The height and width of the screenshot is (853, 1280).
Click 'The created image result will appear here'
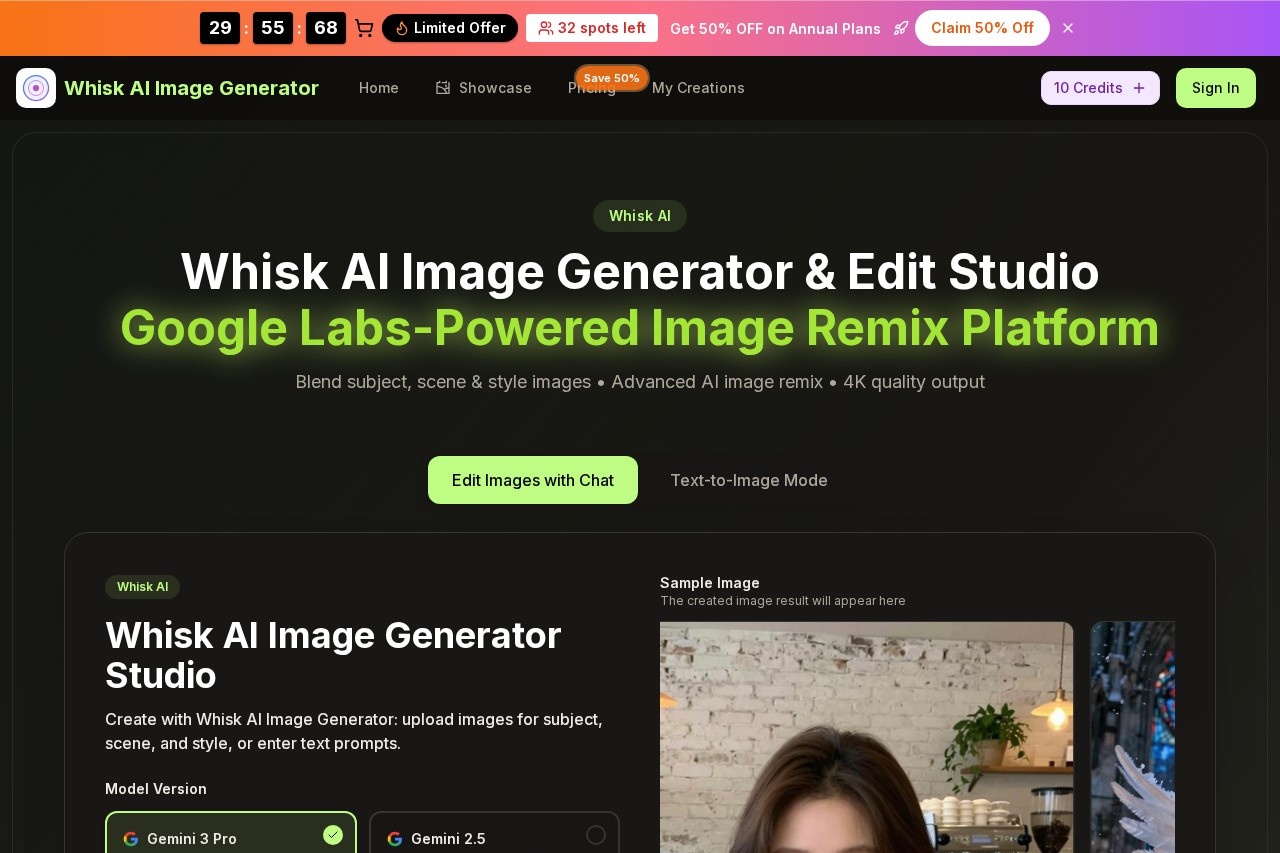coord(783,601)
